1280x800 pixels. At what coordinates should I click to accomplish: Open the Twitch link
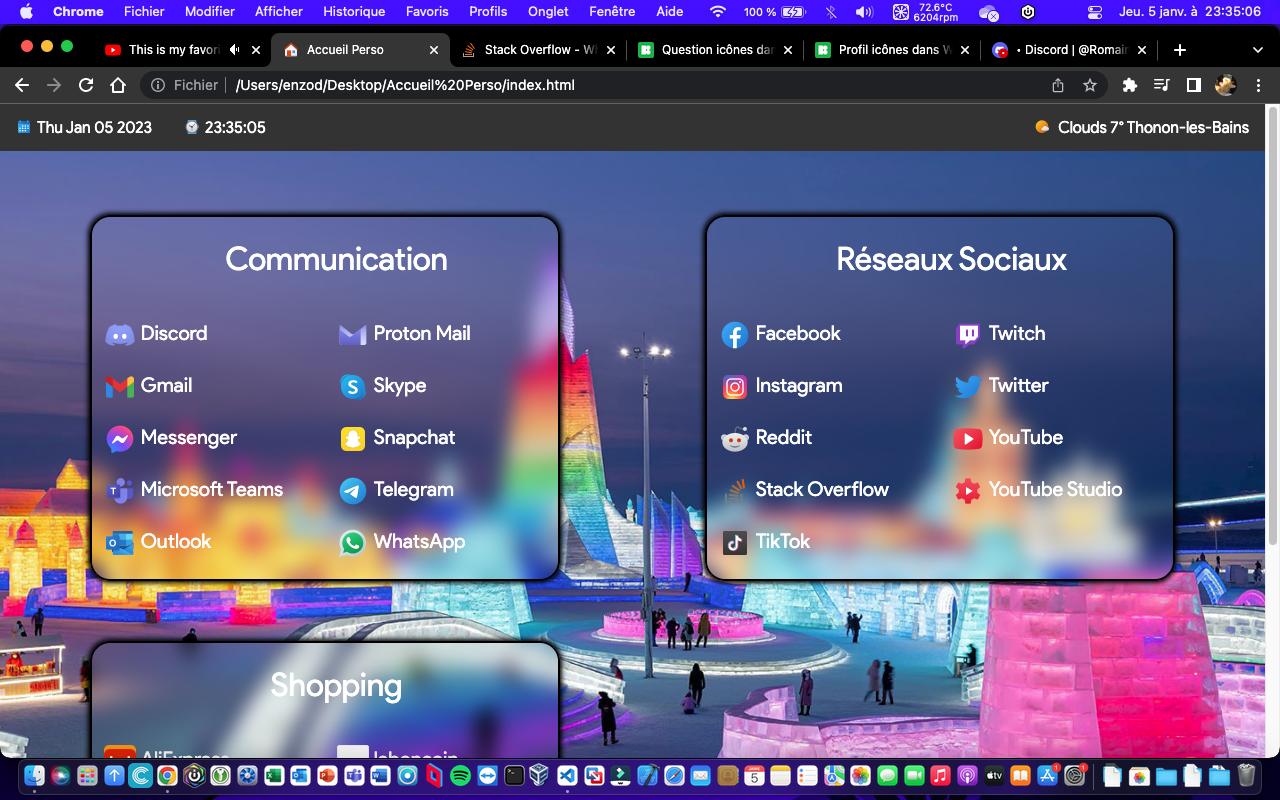click(x=1017, y=333)
